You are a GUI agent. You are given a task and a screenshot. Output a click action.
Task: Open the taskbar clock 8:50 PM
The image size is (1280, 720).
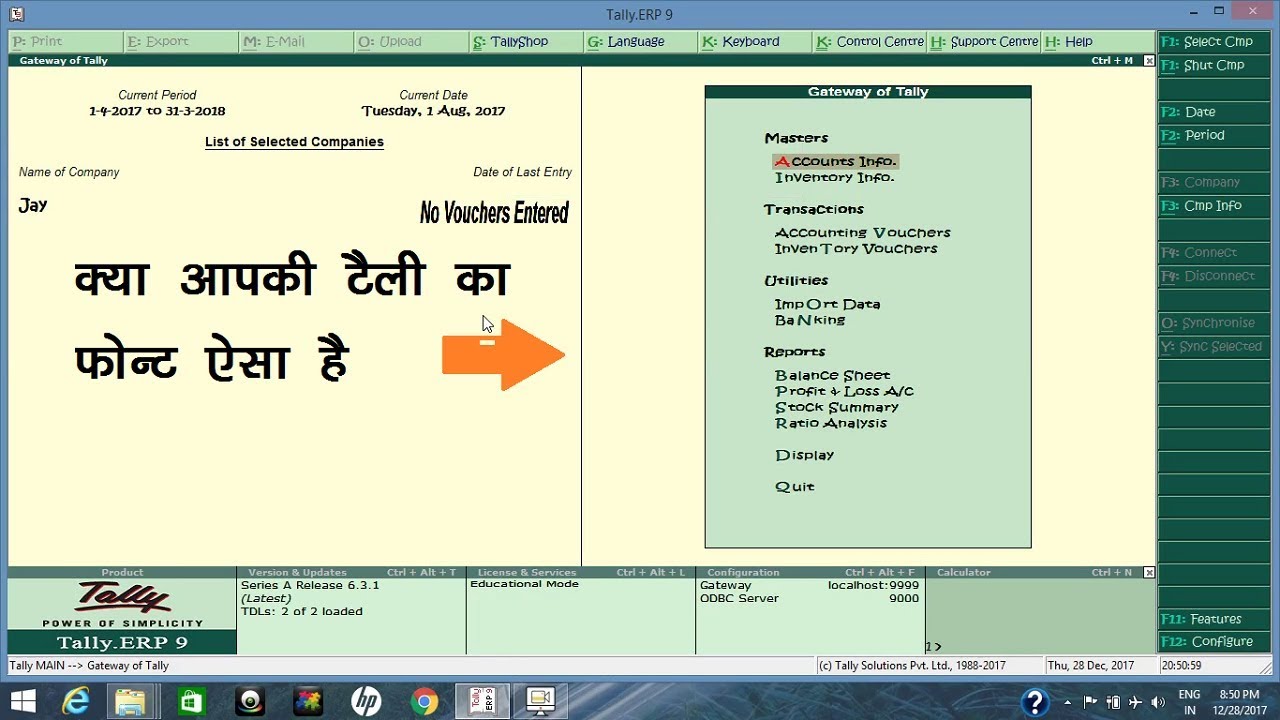pyautogui.click(x=1239, y=702)
